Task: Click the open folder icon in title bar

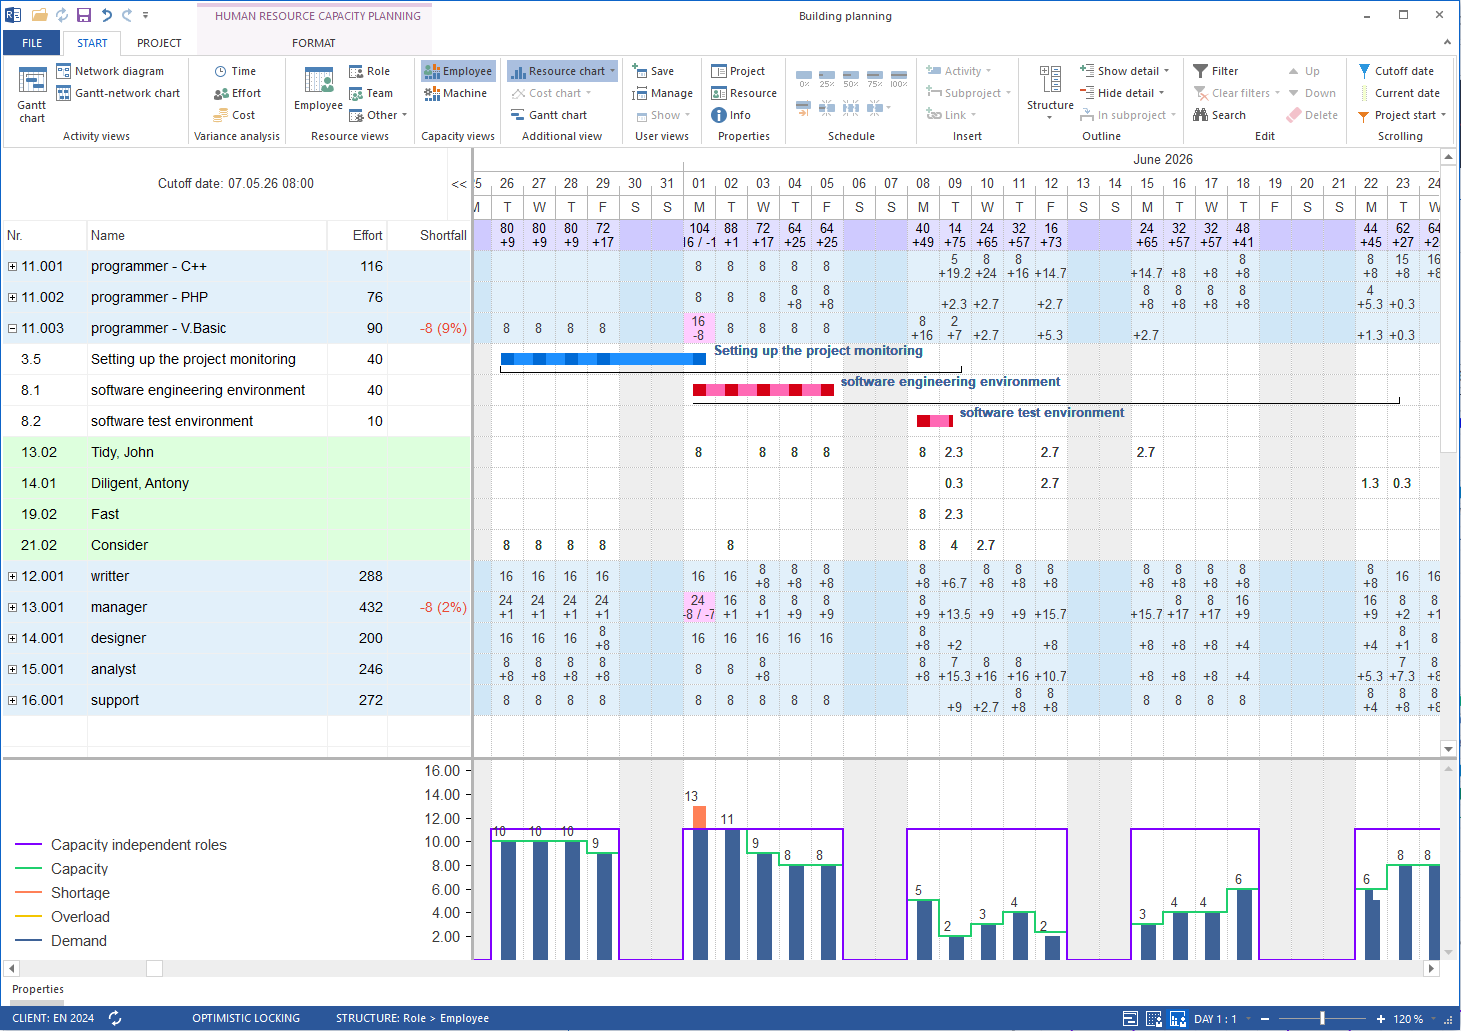Action: coord(39,15)
